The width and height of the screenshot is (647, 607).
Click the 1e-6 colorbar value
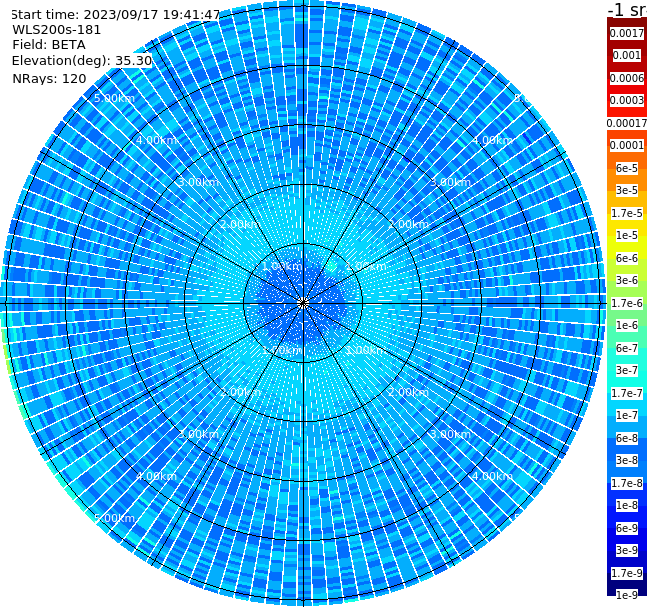click(626, 325)
